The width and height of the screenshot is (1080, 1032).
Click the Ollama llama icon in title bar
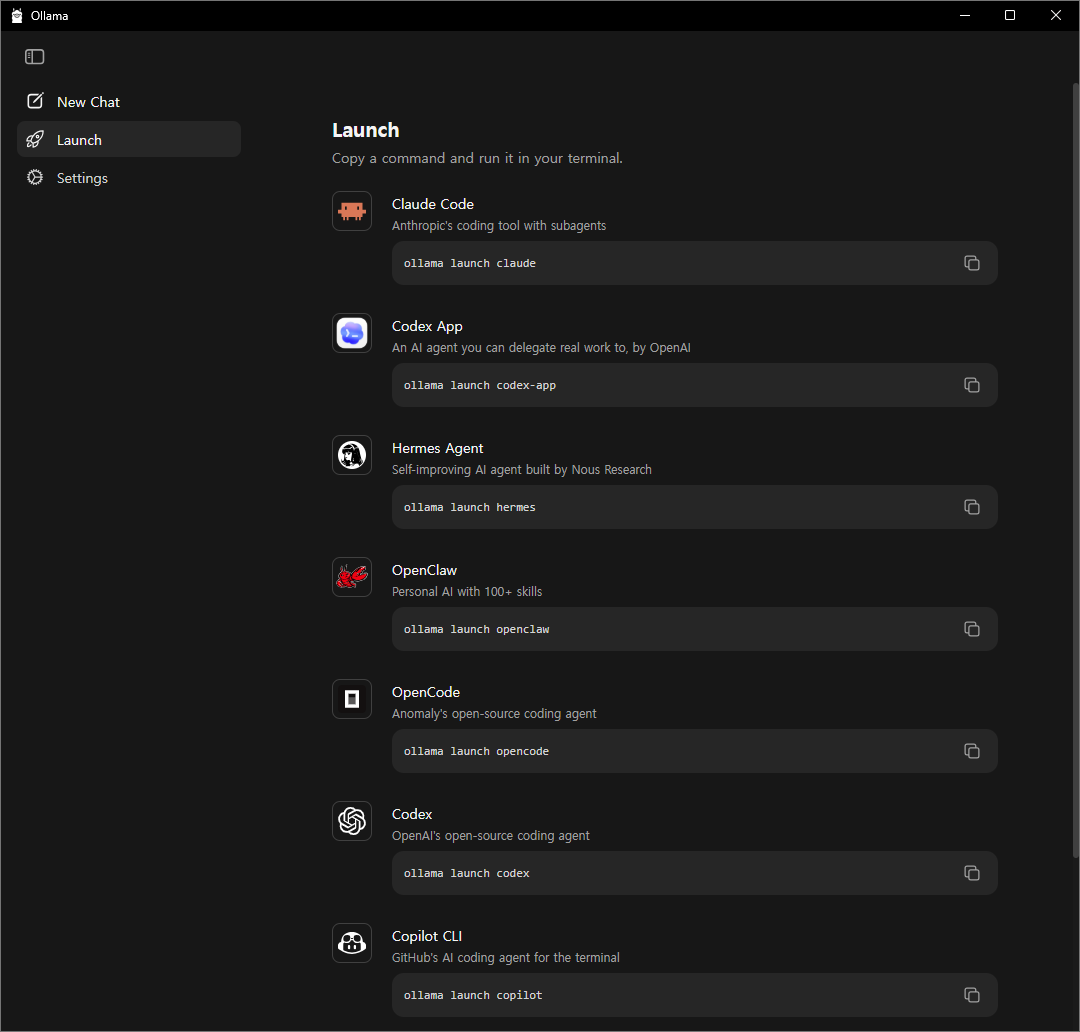point(17,15)
